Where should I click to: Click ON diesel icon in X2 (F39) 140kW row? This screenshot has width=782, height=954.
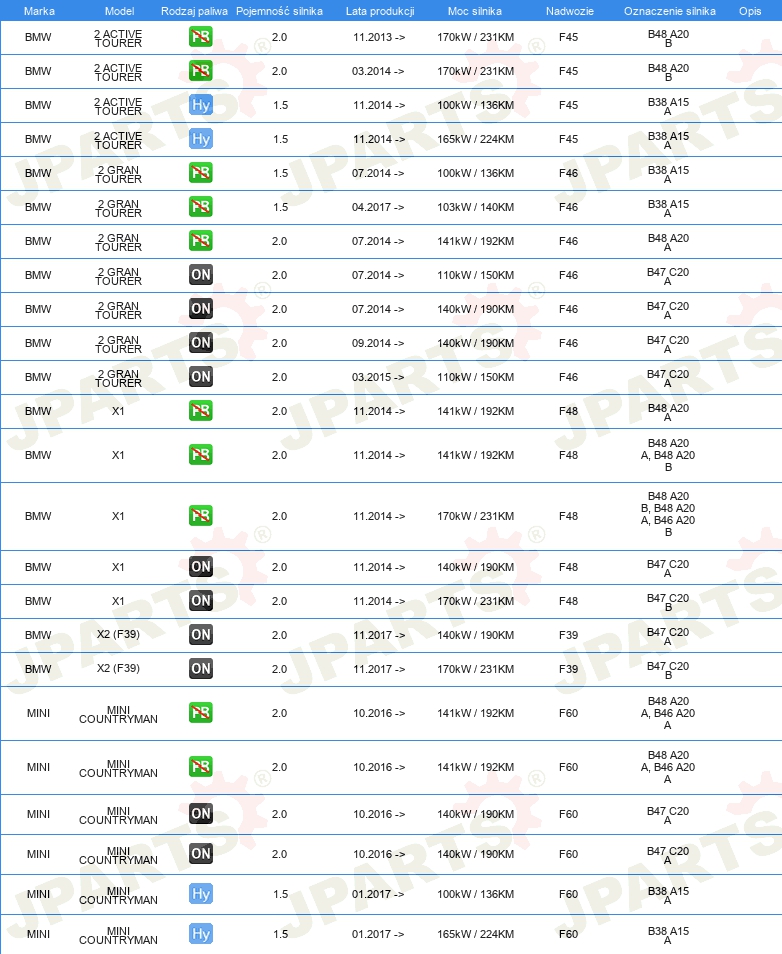coord(201,635)
